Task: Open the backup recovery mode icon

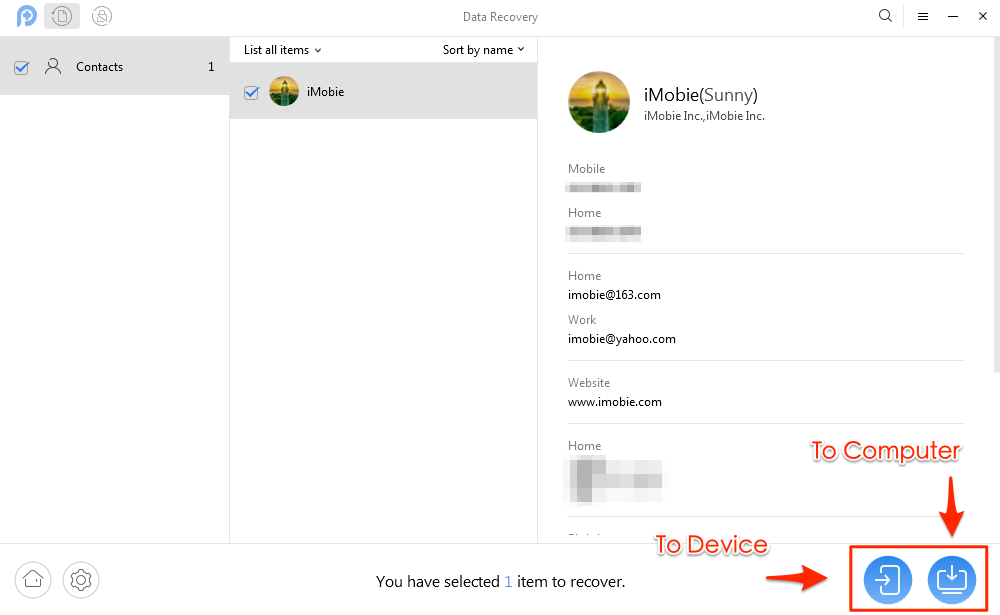Action: tap(62, 16)
